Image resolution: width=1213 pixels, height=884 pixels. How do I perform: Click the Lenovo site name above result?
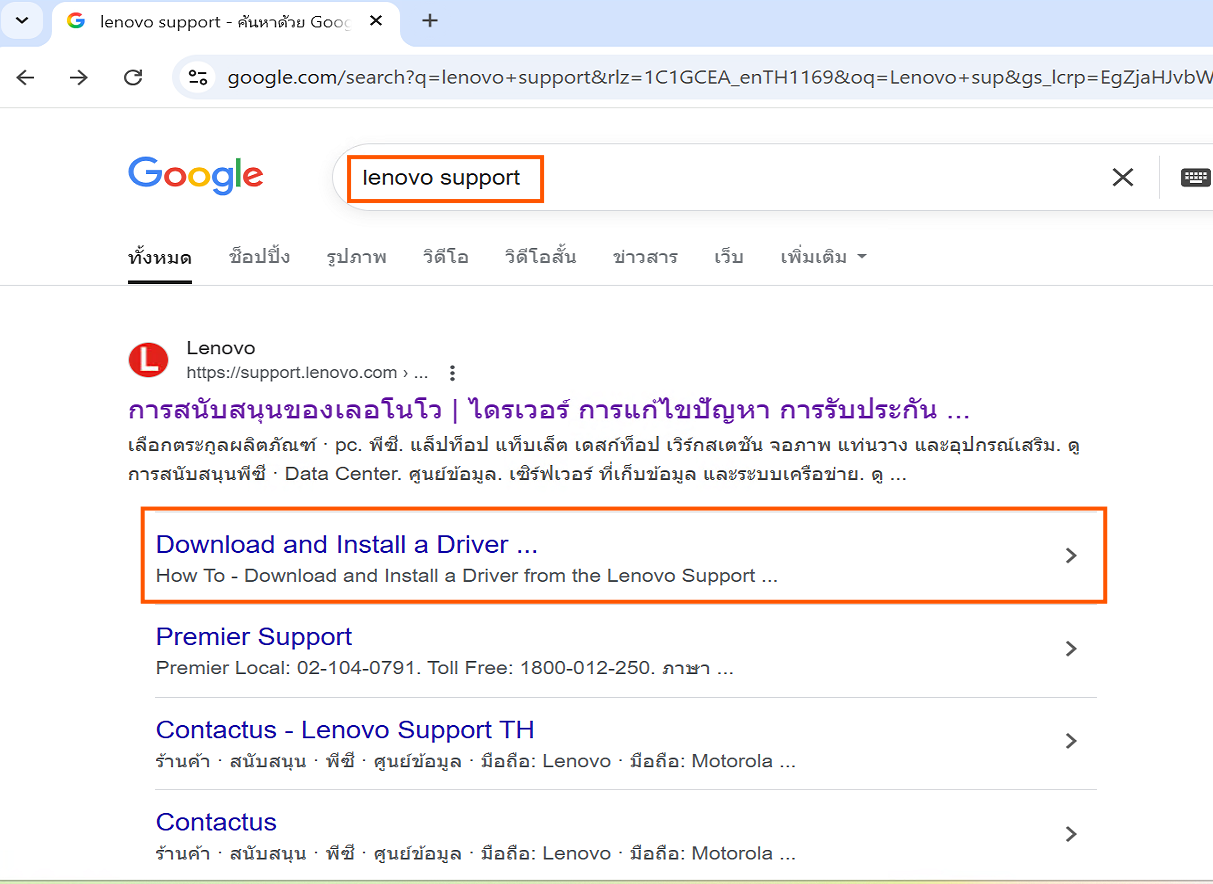pyautogui.click(x=220, y=348)
